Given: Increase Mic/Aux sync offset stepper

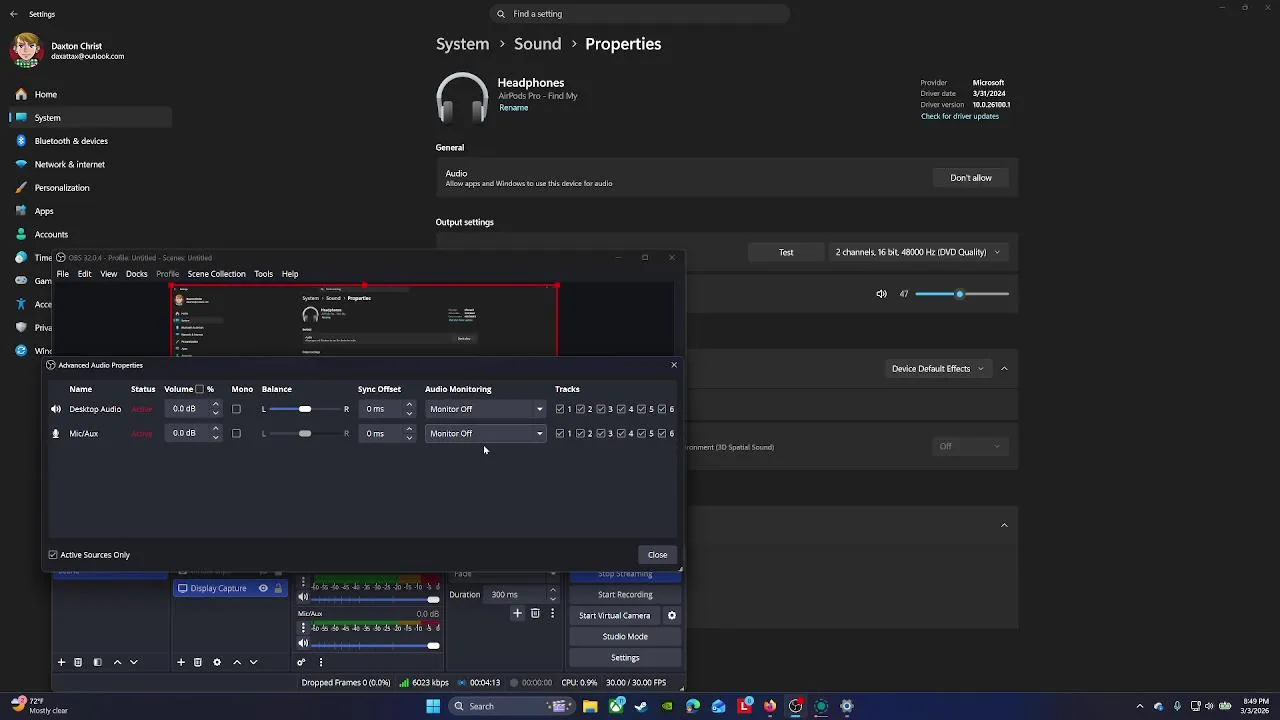Looking at the screenshot, I should pyautogui.click(x=409, y=429).
